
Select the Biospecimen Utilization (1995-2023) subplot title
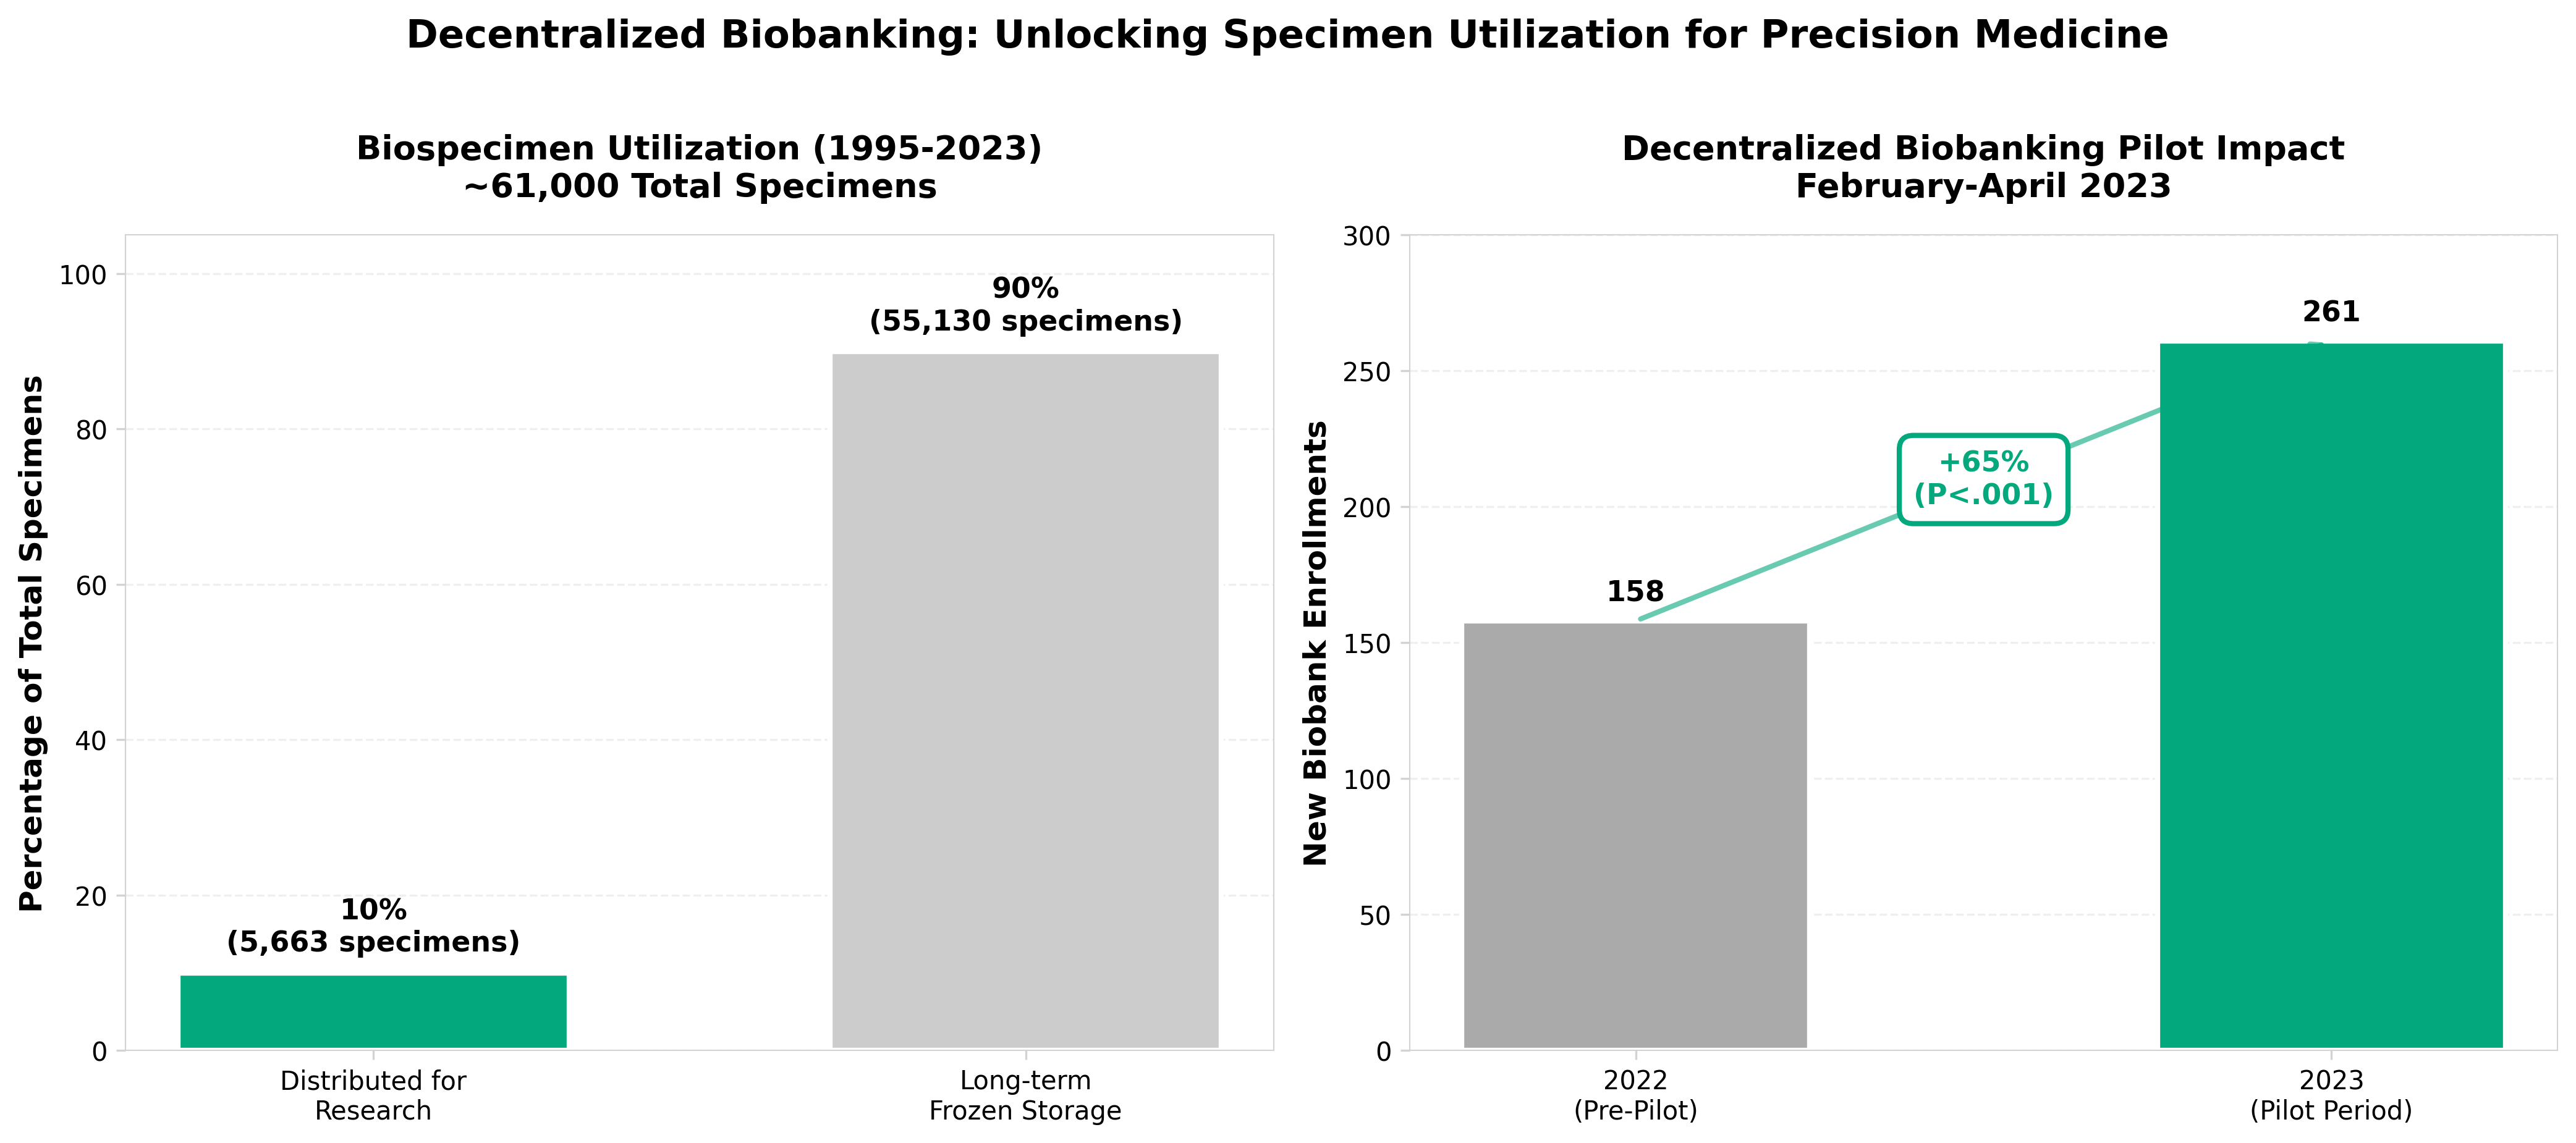tap(699, 167)
